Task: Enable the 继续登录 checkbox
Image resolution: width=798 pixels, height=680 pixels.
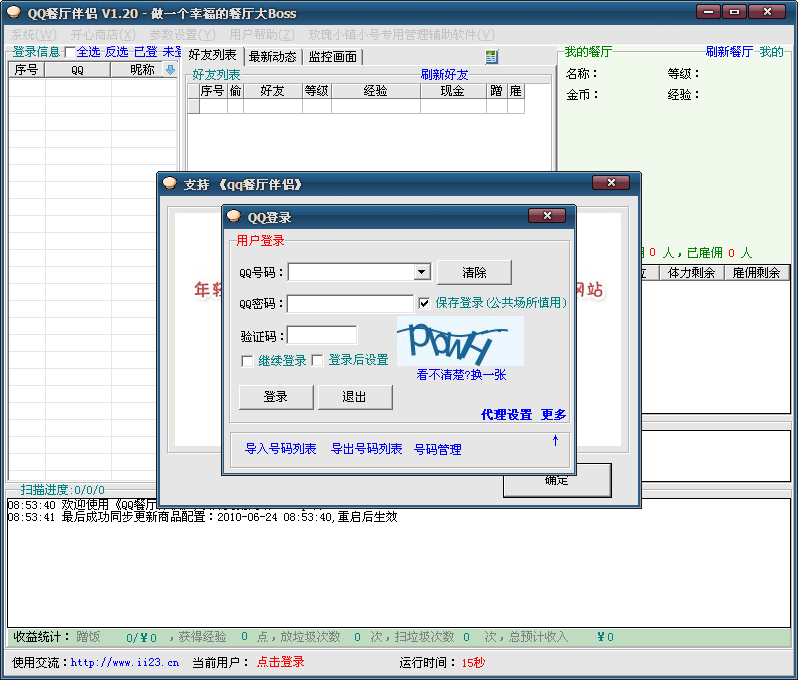Action: tap(247, 361)
